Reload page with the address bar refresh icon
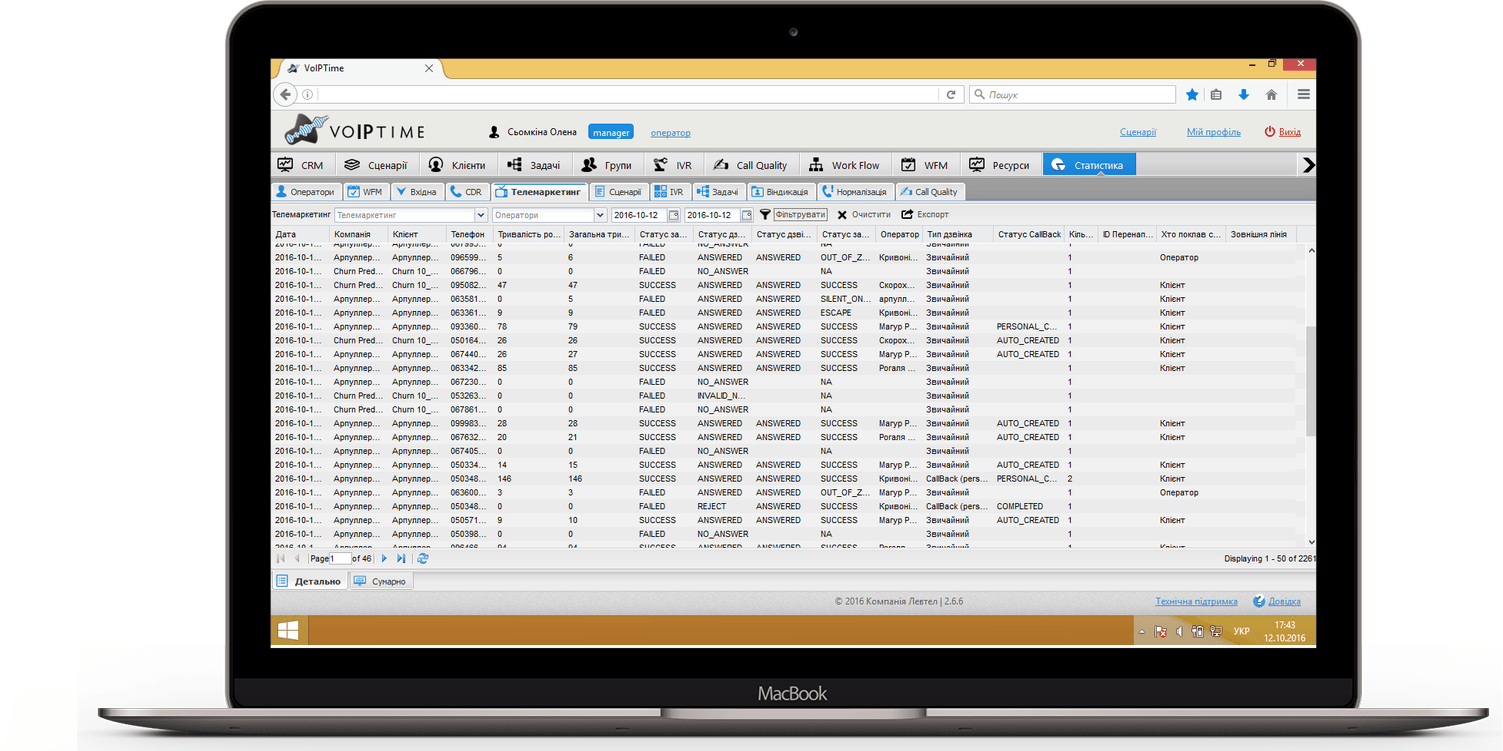Viewport: 1503px width, 751px height. [951, 95]
